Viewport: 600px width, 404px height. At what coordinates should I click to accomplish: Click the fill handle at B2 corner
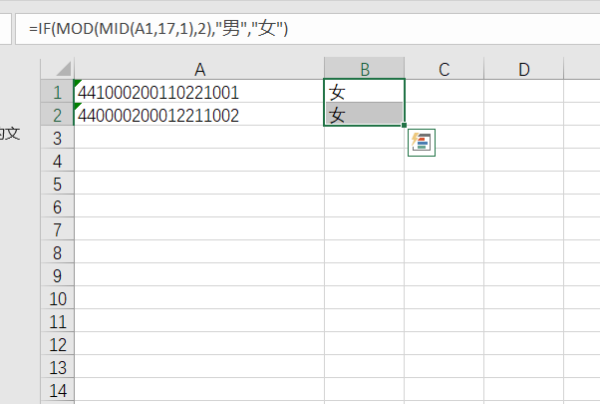pyautogui.click(x=404, y=125)
